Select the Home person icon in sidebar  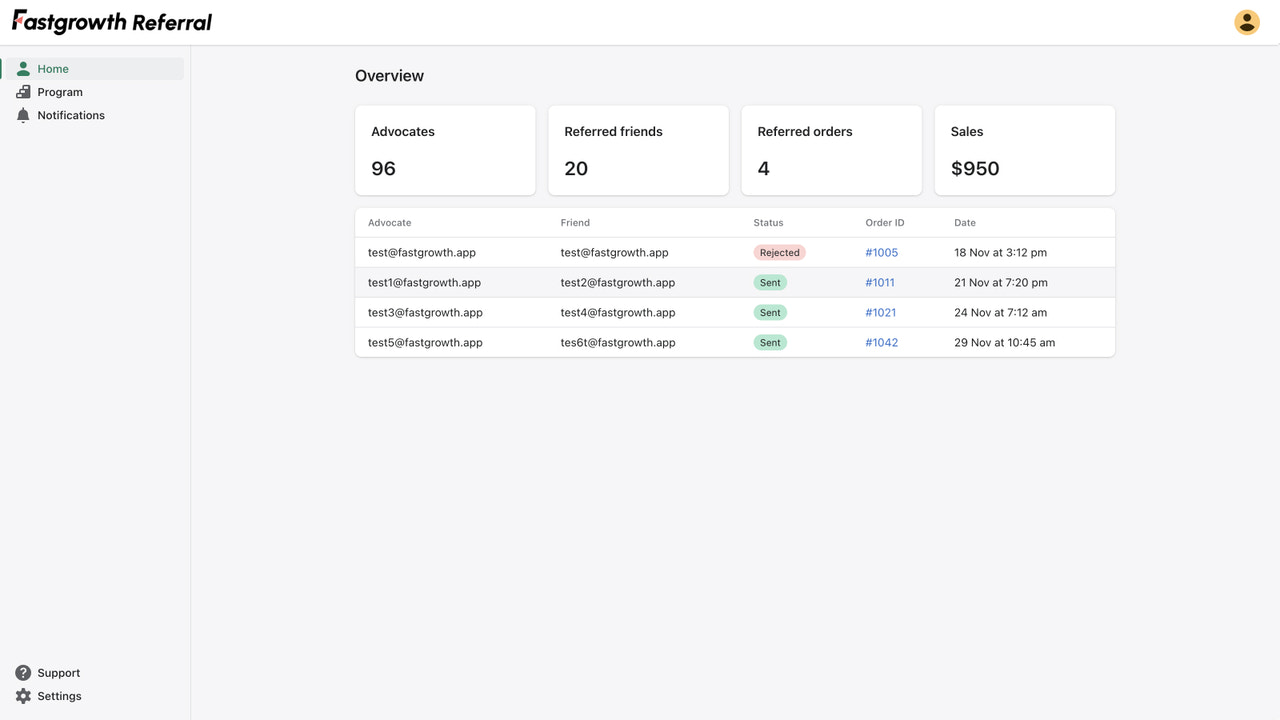click(x=22, y=68)
